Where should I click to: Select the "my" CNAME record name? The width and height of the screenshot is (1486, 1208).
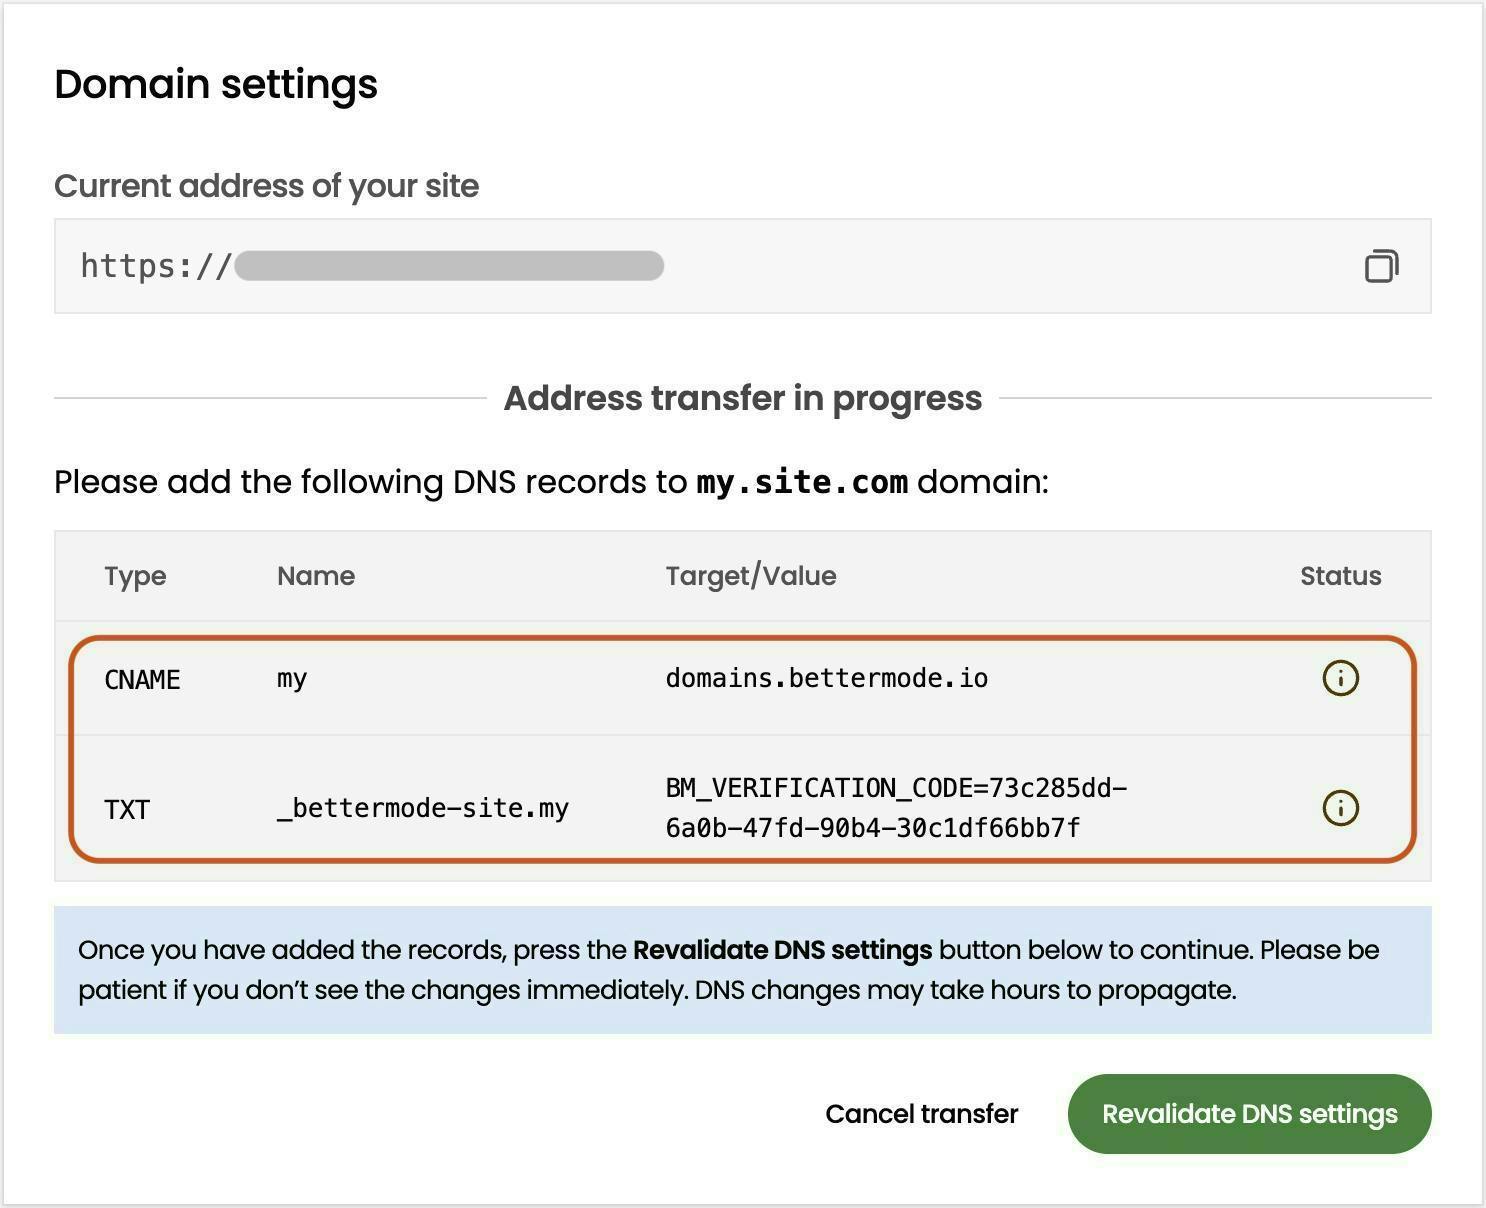292,679
